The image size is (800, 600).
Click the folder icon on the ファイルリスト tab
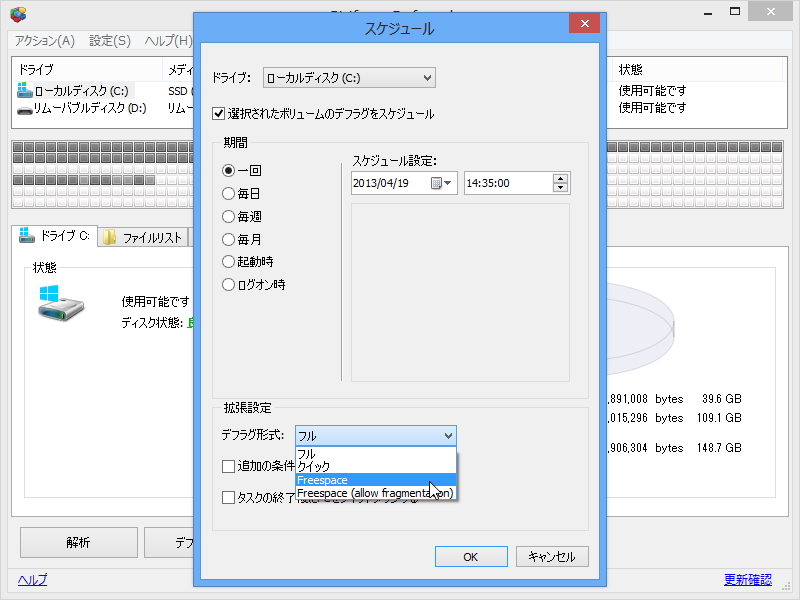tap(108, 236)
